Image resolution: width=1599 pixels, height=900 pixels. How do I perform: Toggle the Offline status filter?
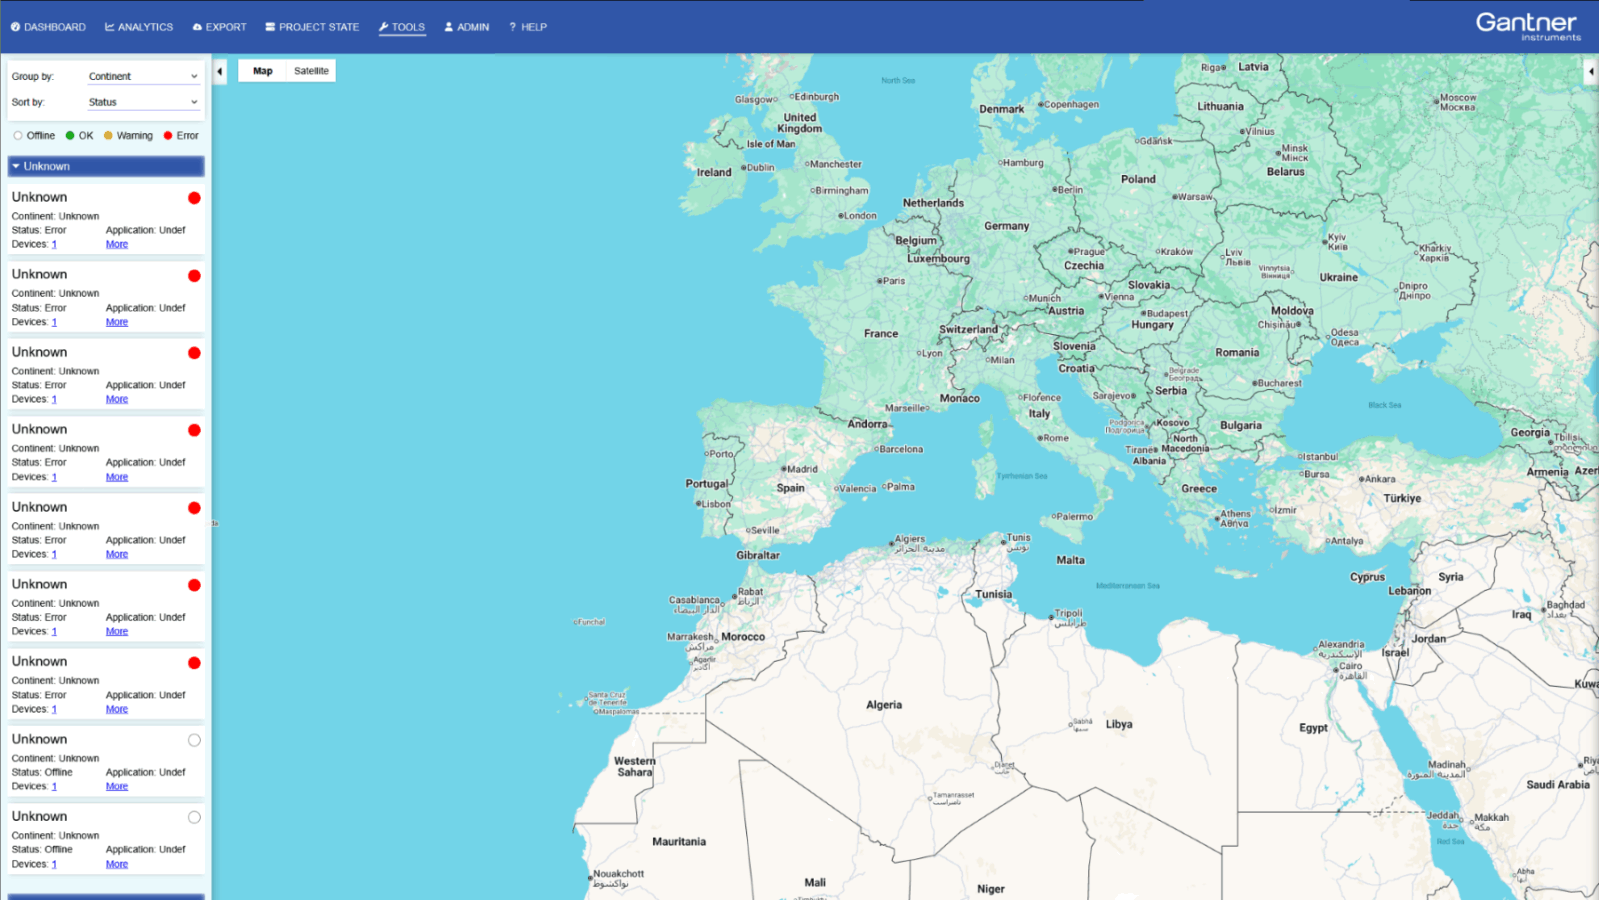(34, 136)
